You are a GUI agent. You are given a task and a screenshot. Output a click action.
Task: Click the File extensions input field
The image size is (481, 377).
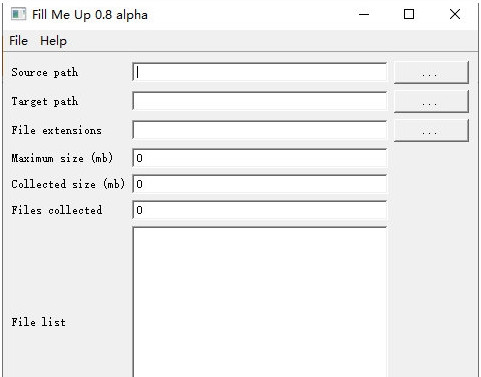pyautogui.click(x=260, y=130)
